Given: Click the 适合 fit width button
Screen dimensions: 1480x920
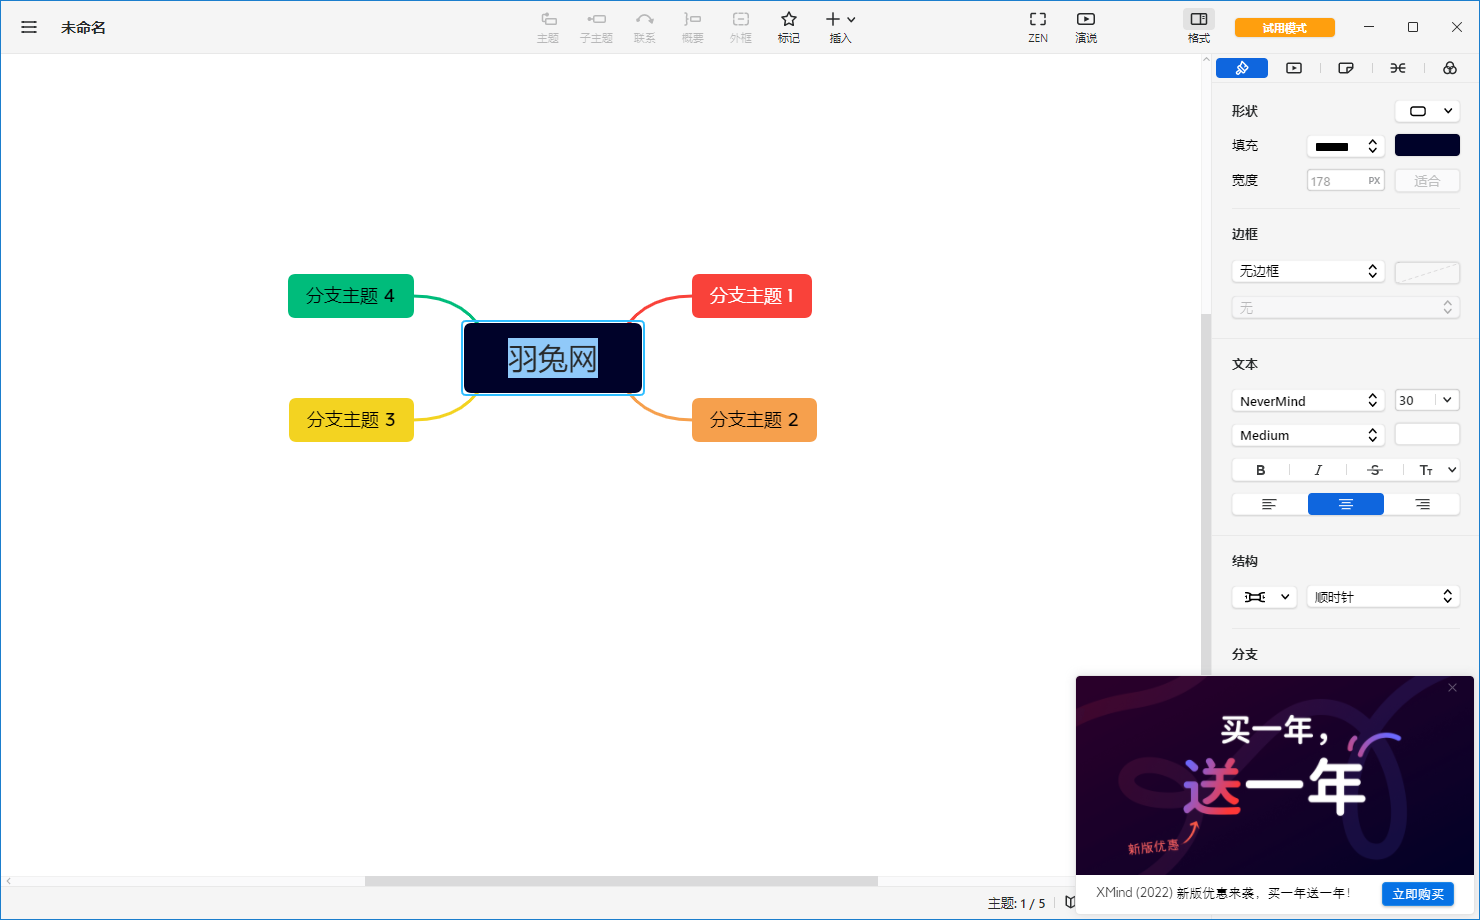Looking at the screenshot, I should [1427, 181].
